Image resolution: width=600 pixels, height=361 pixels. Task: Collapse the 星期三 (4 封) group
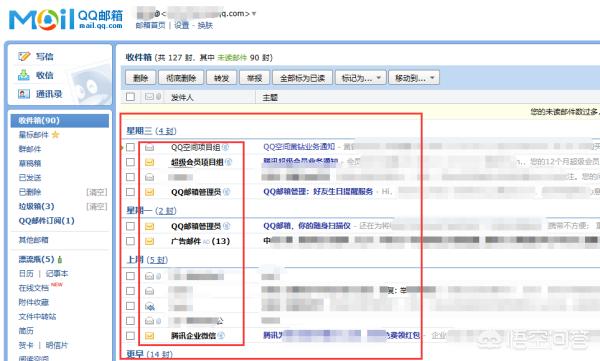tap(151, 131)
